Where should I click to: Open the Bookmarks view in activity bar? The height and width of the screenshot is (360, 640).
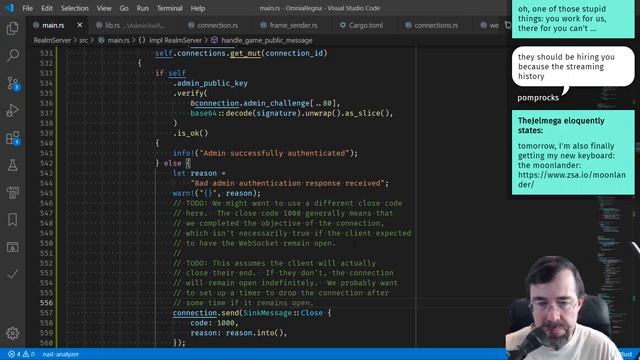pyautogui.click(x=13, y=220)
